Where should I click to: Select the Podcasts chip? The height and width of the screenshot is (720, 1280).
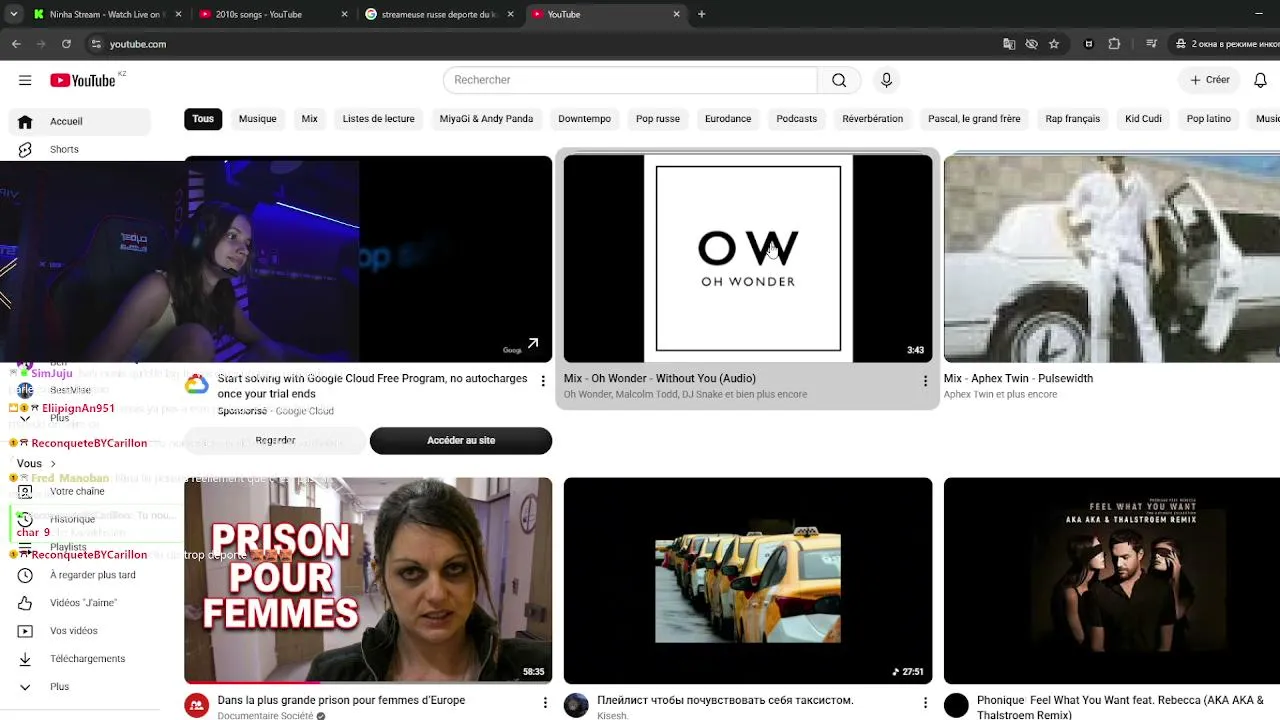tap(797, 119)
